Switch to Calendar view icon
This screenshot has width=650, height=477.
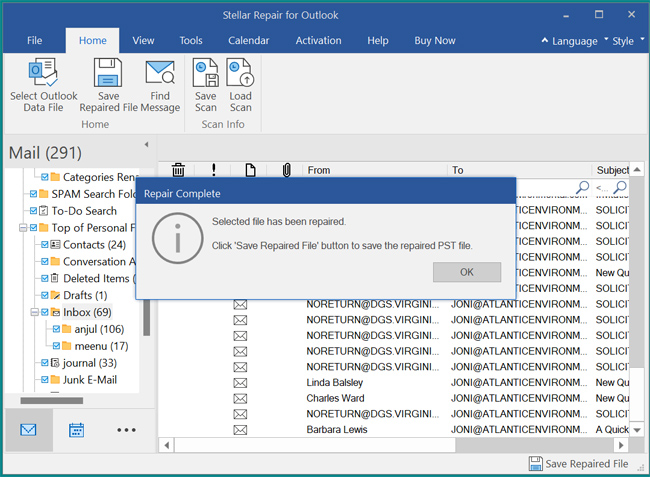click(76, 430)
